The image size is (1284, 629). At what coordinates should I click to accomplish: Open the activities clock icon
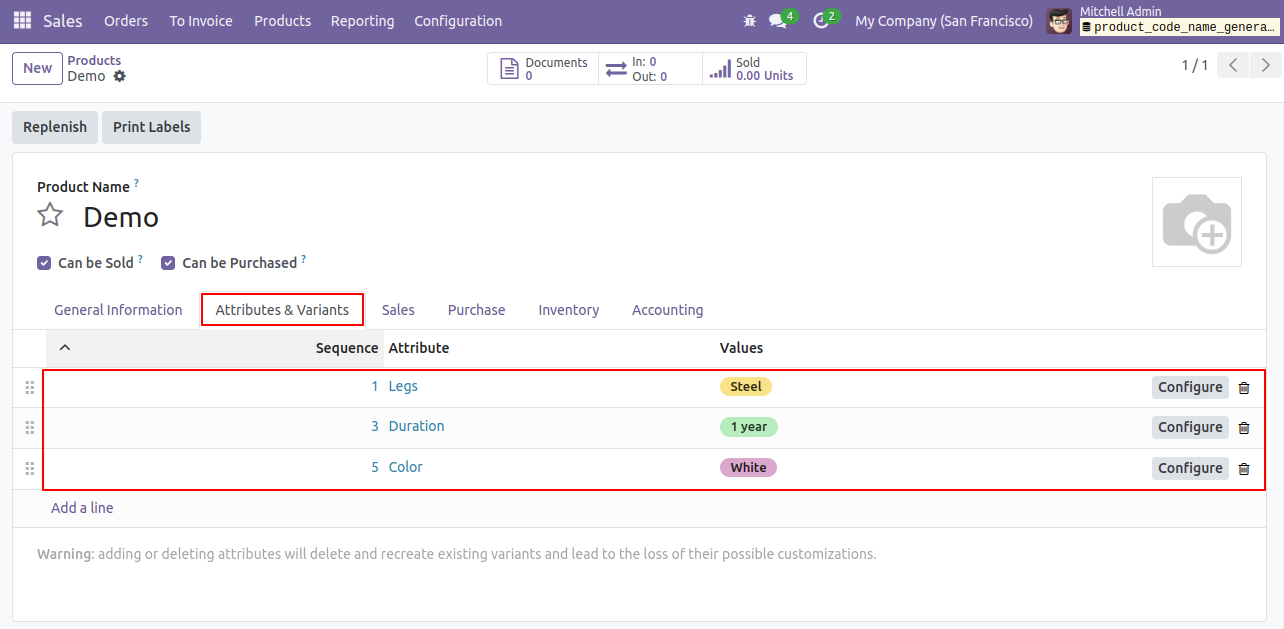click(821, 21)
